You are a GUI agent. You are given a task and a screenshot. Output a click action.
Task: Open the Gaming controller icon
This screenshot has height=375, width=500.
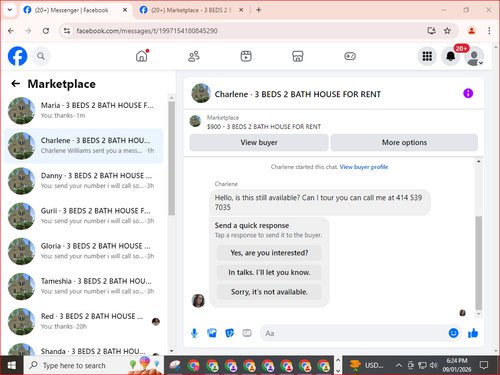coord(350,56)
